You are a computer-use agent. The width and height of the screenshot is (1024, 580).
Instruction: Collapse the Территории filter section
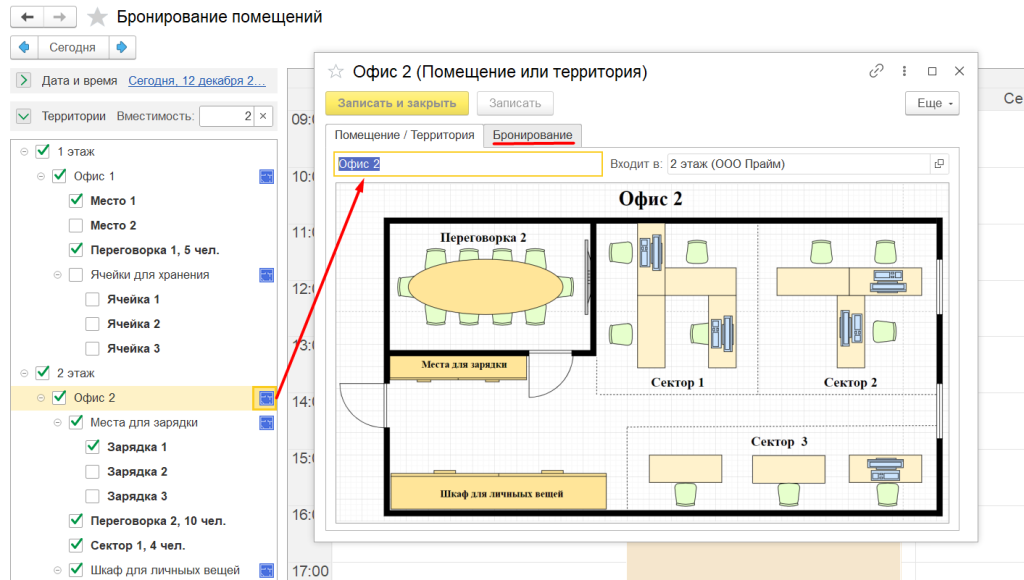coord(24,116)
